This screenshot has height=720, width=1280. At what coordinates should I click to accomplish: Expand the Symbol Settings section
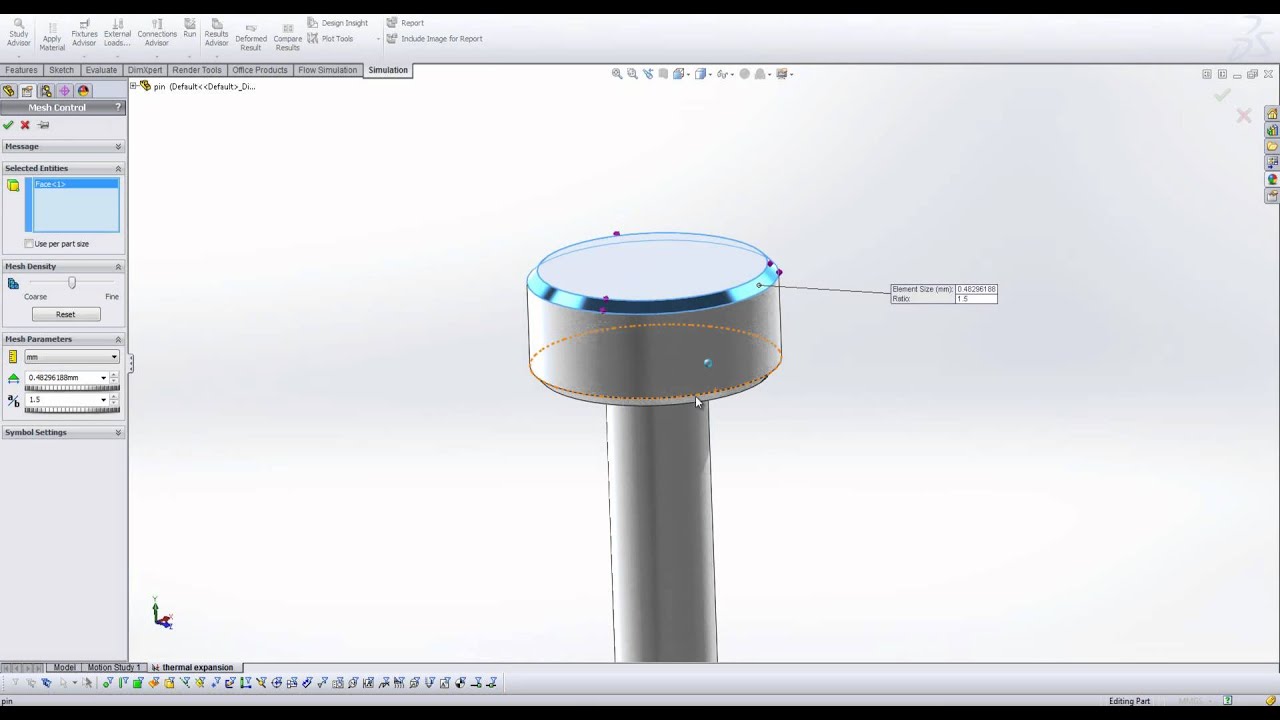118,433
